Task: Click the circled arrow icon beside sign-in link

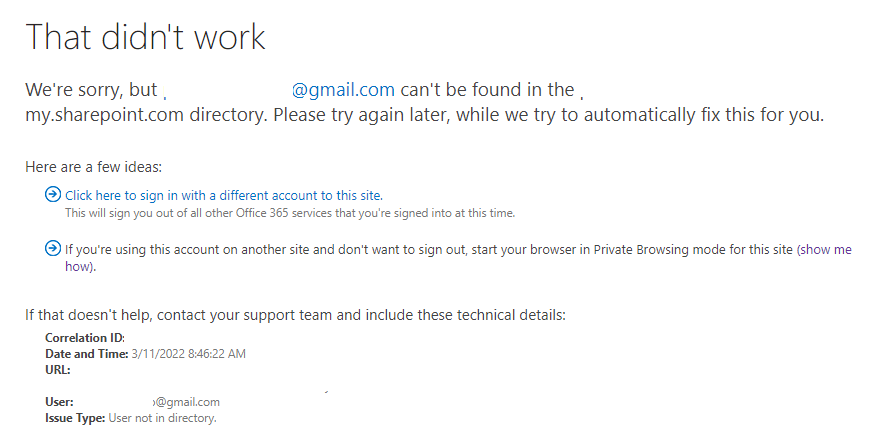Action: tap(53, 194)
